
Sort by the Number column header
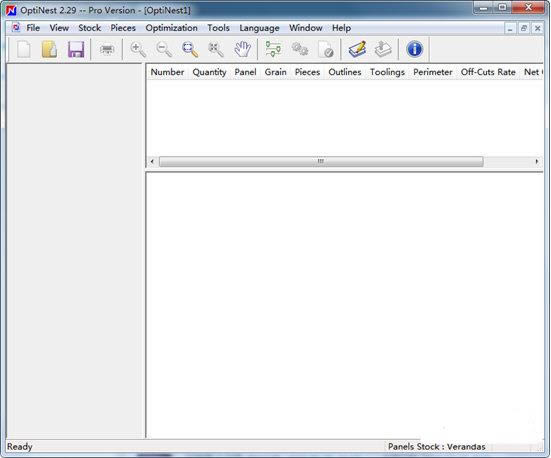click(167, 72)
